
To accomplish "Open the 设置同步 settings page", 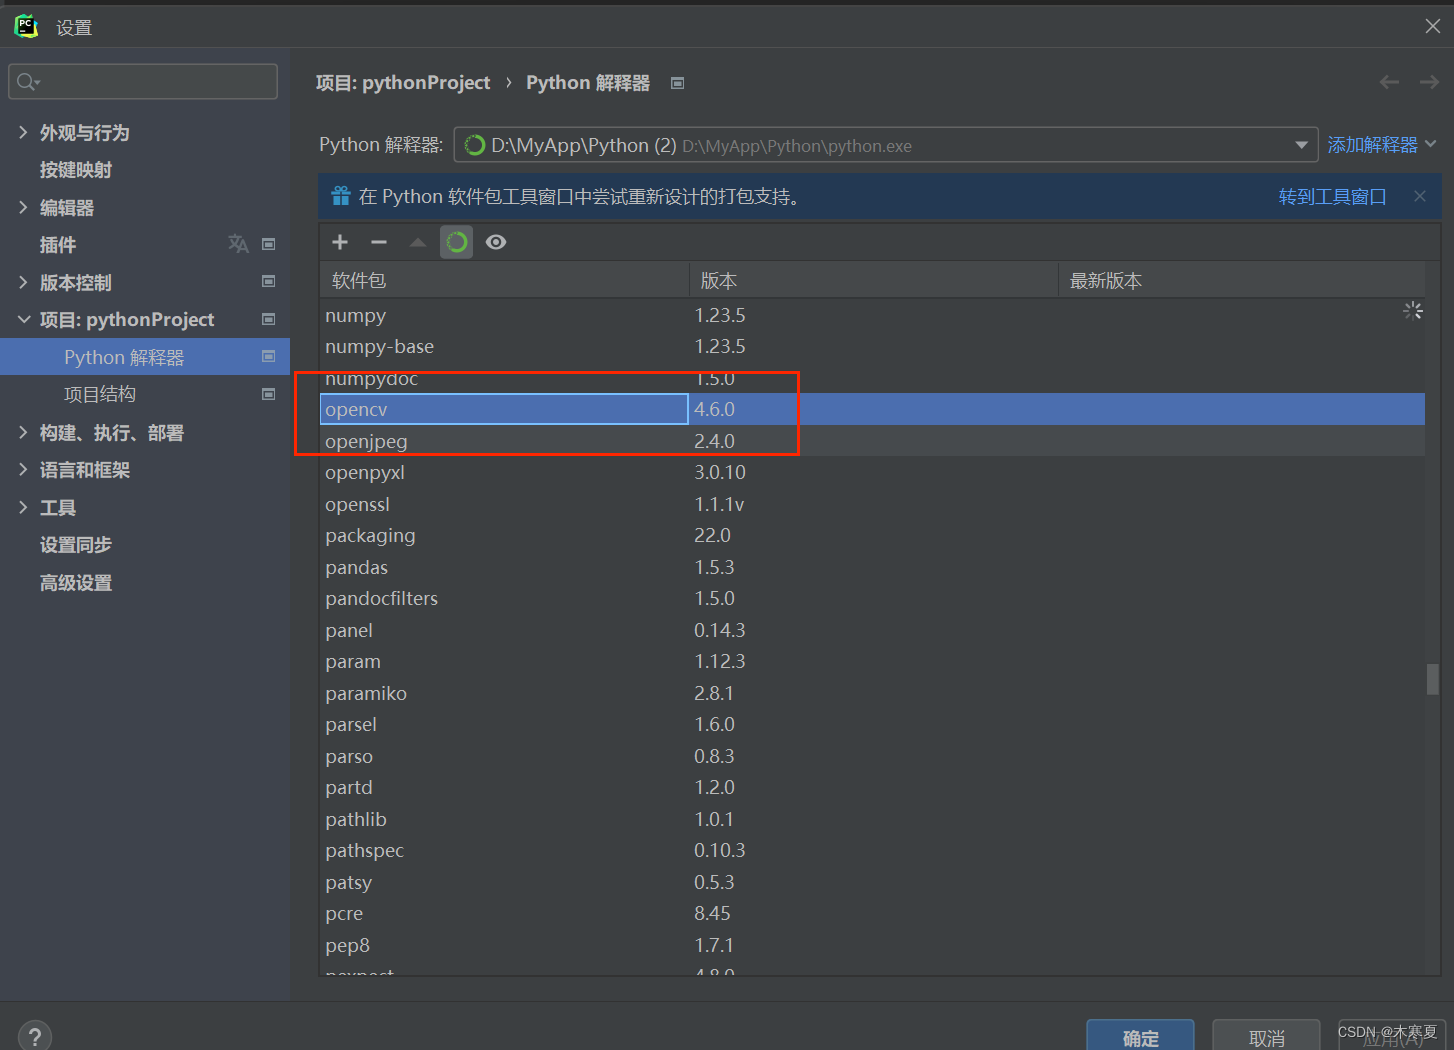I will click(76, 545).
